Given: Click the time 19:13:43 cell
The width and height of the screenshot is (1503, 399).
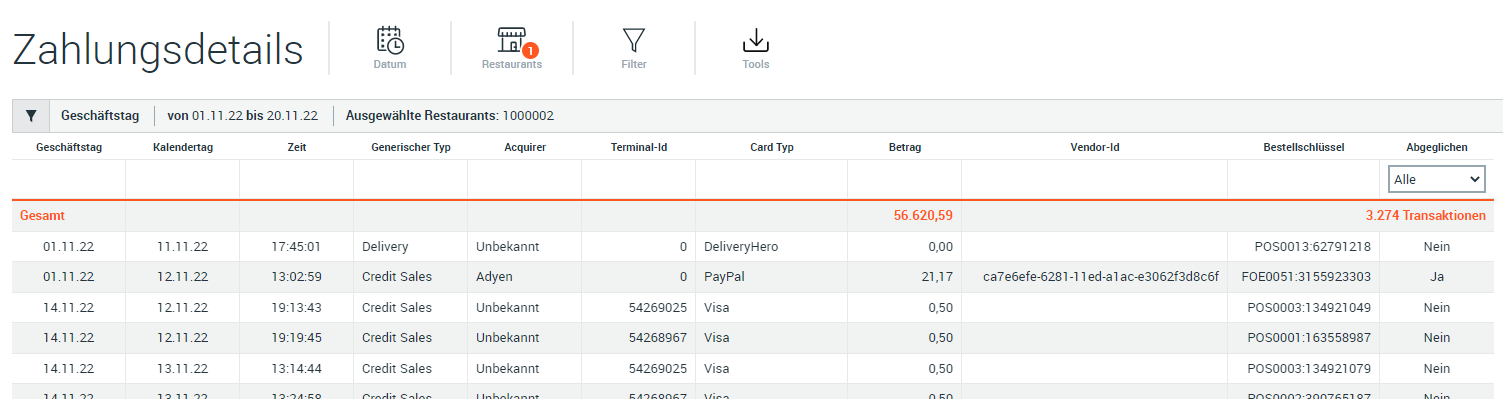Looking at the screenshot, I should (x=296, y=308).
